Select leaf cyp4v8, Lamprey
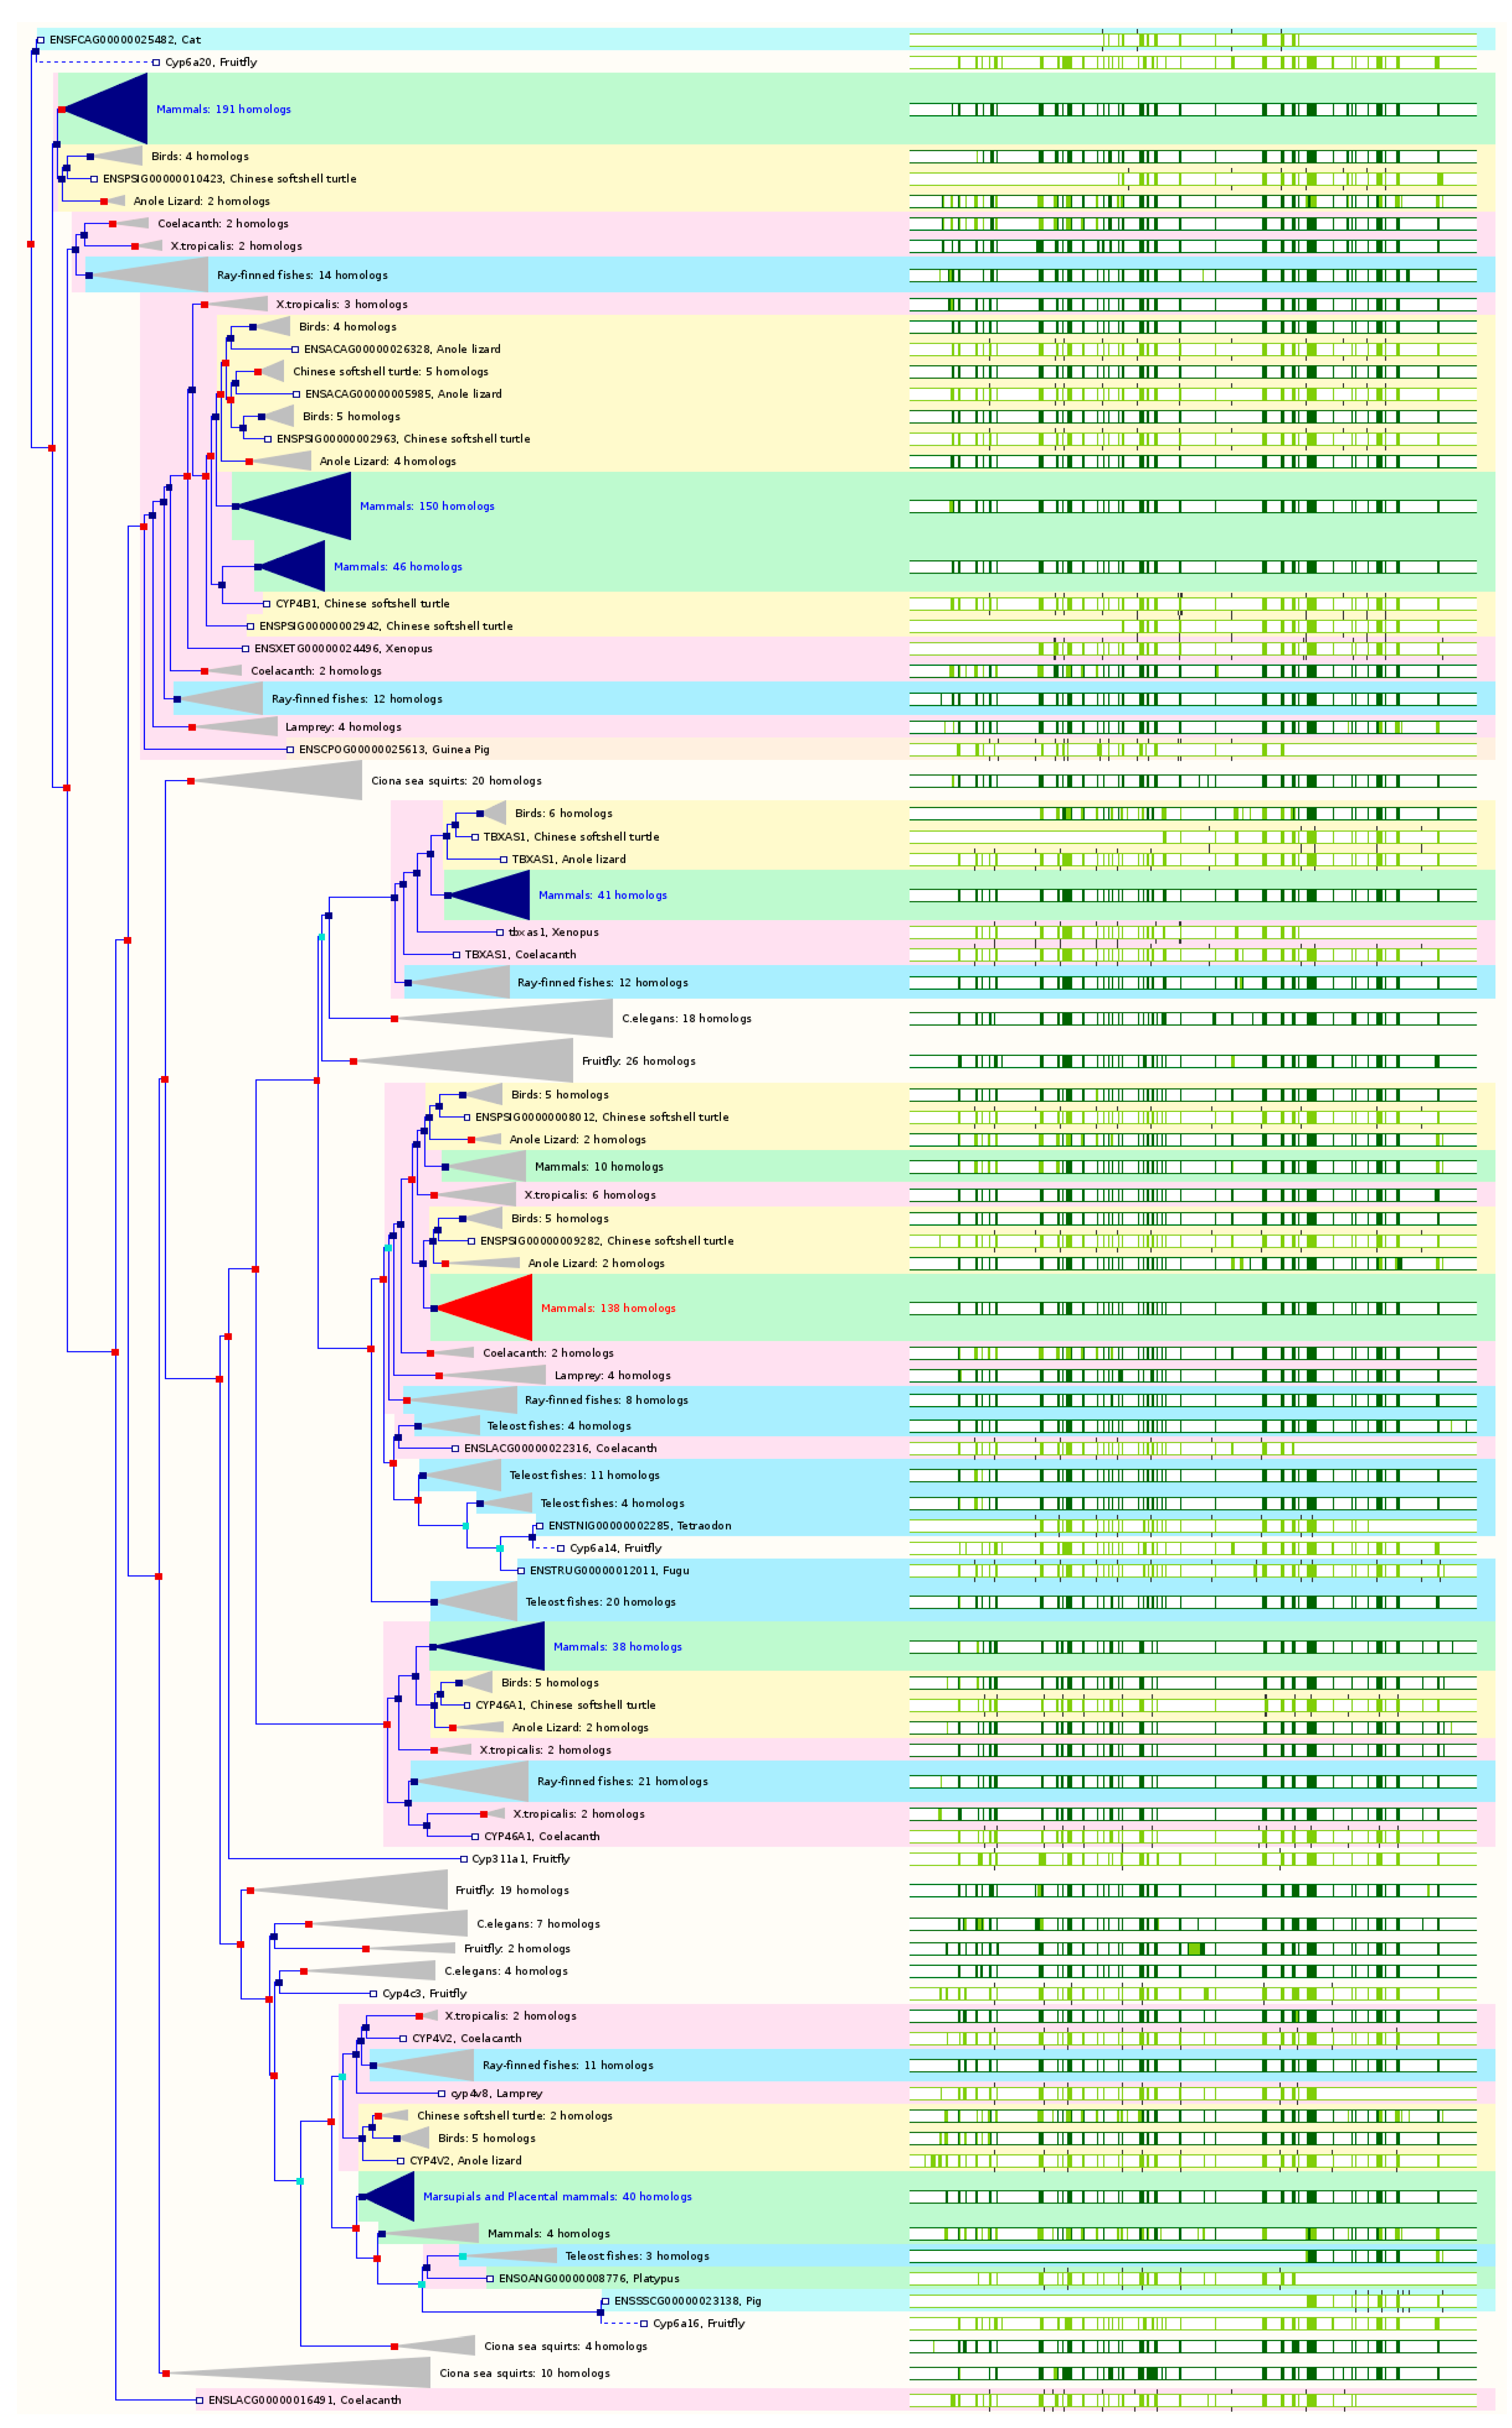This screenshot has height=2428, width=1512. [x=496, y=2093]
